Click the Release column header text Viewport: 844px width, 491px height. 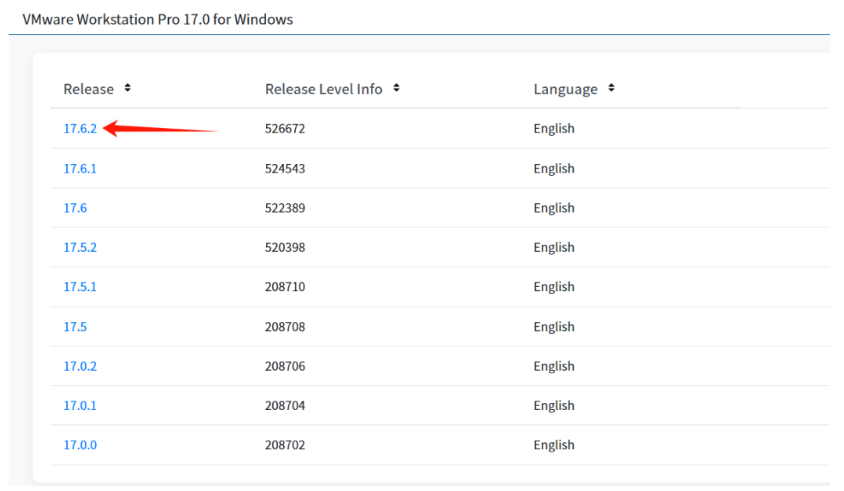coord(89,89)
